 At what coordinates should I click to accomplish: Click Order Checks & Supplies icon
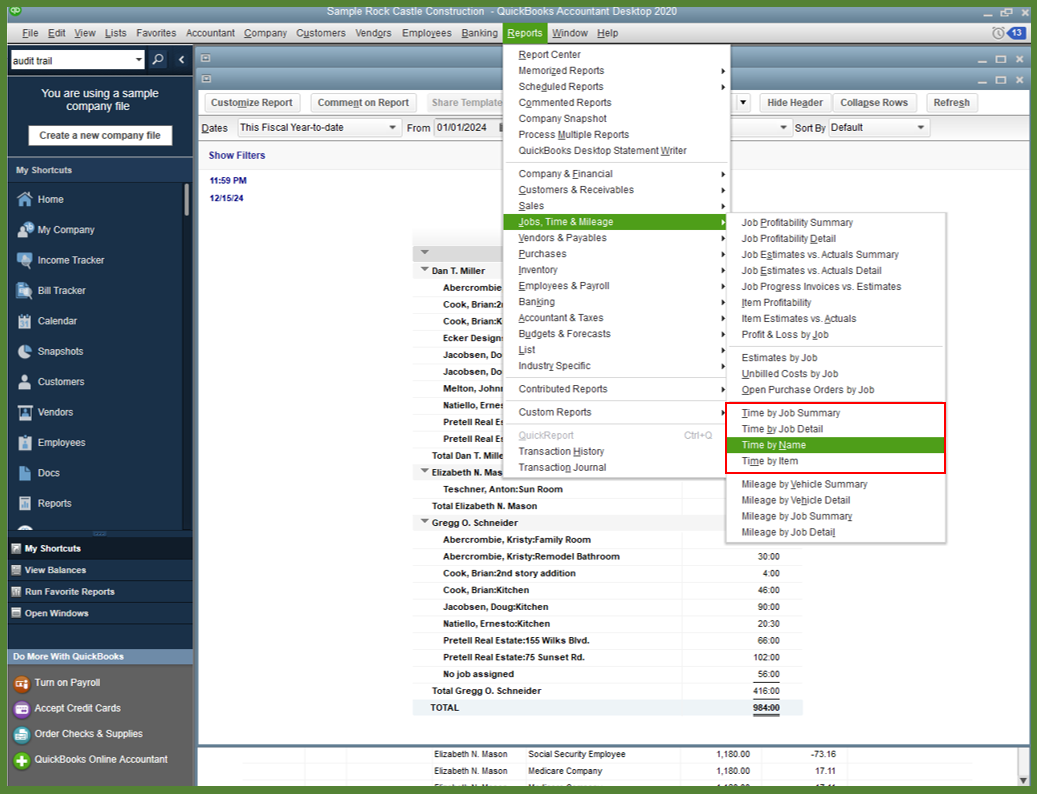[21, 734]
